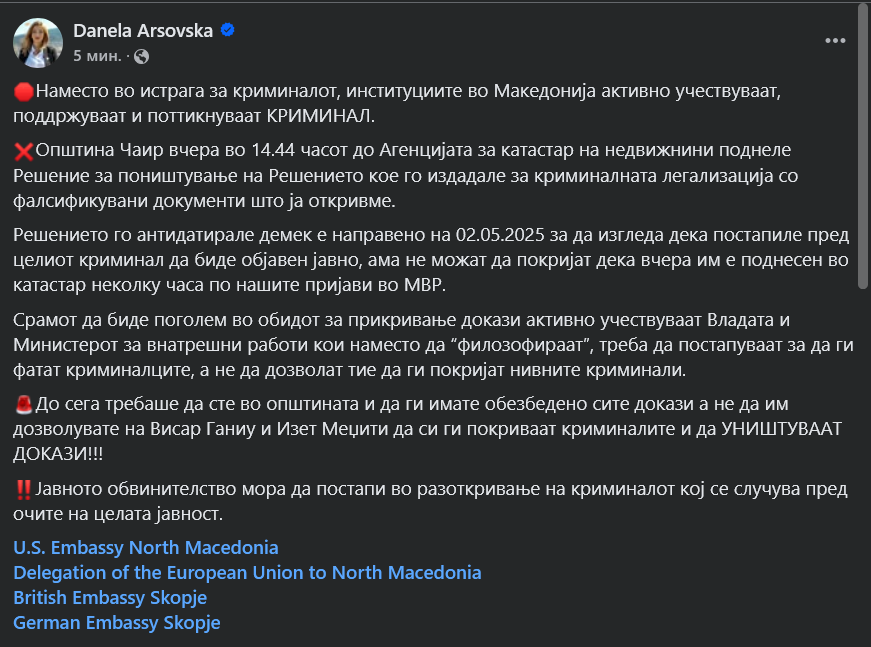This screenshot has width=871, height=647.
Task: Click the "5 мин." post timestamp
Action: coord(98,56)
